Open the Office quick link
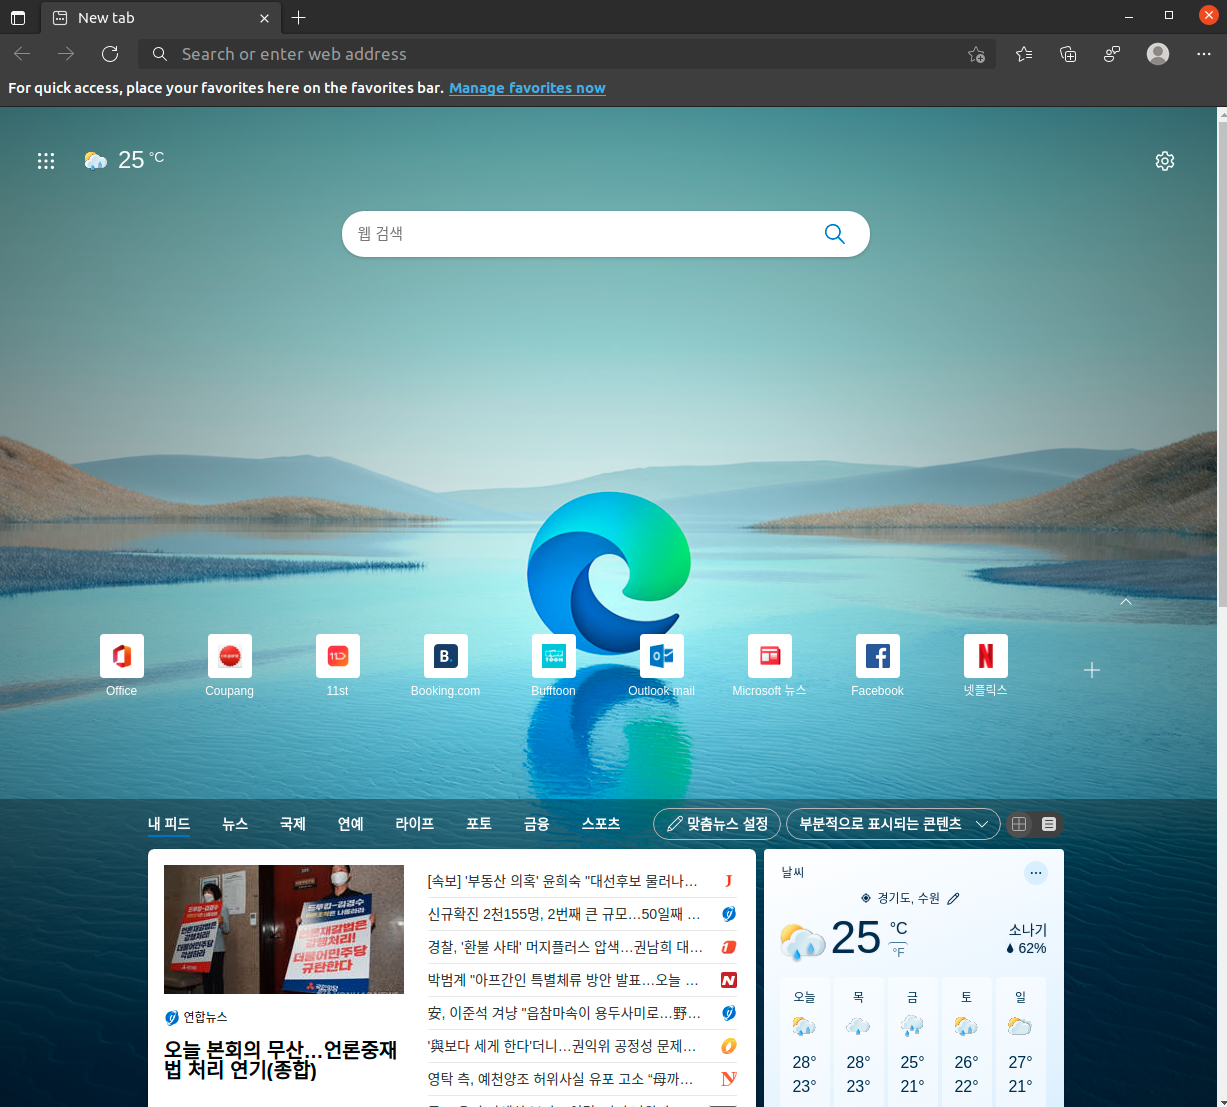The image size is (1227, 1107). (122, 666)
